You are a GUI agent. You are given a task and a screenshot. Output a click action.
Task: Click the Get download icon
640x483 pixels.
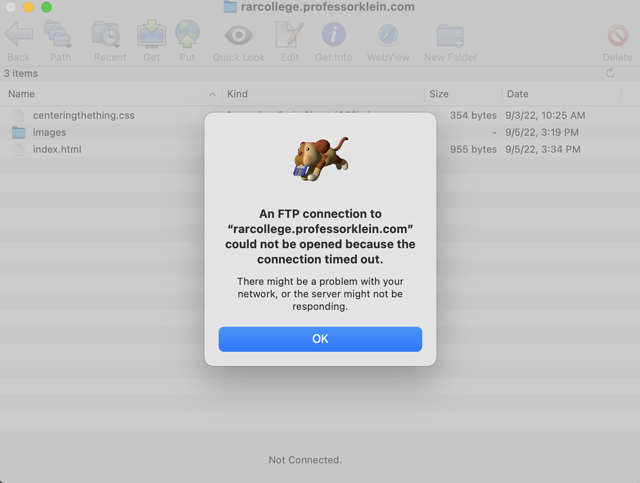pos(151,34)
